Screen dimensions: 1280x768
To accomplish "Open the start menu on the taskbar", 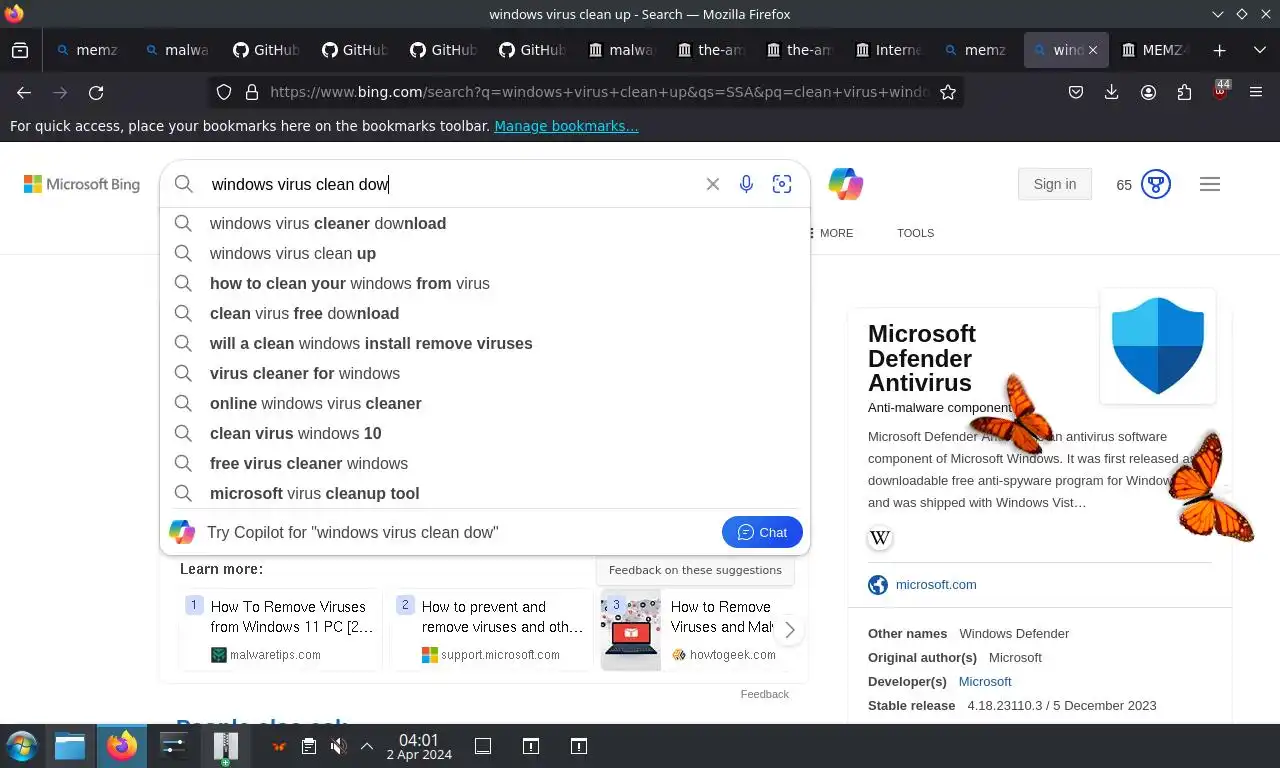I will click(x=21, y=746).
